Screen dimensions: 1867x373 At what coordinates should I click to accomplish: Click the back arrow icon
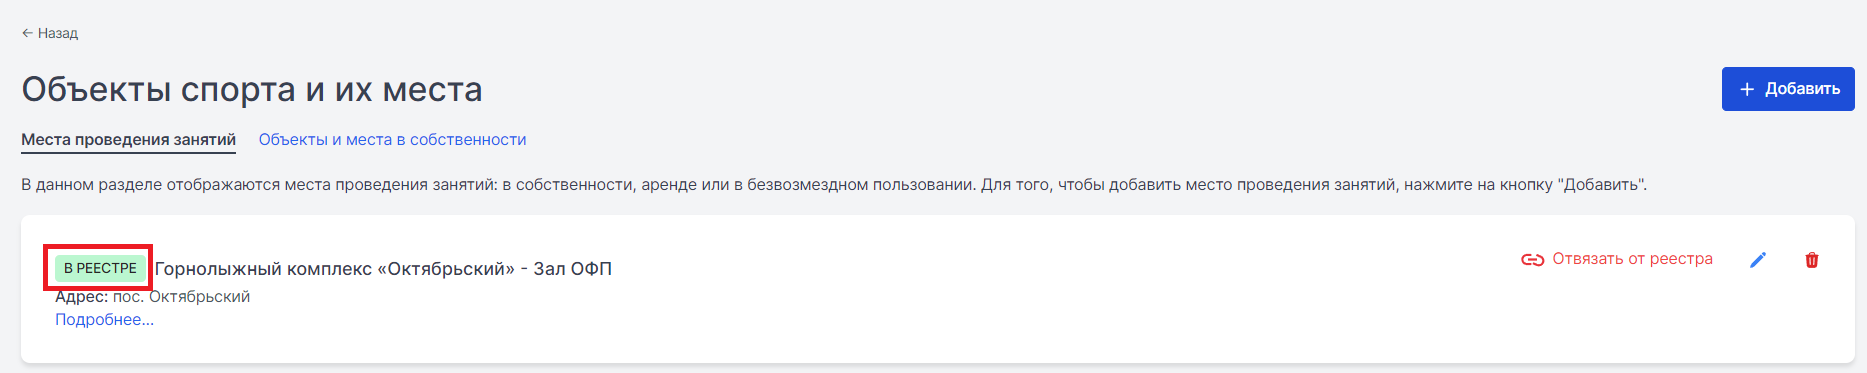coord(27,33)
